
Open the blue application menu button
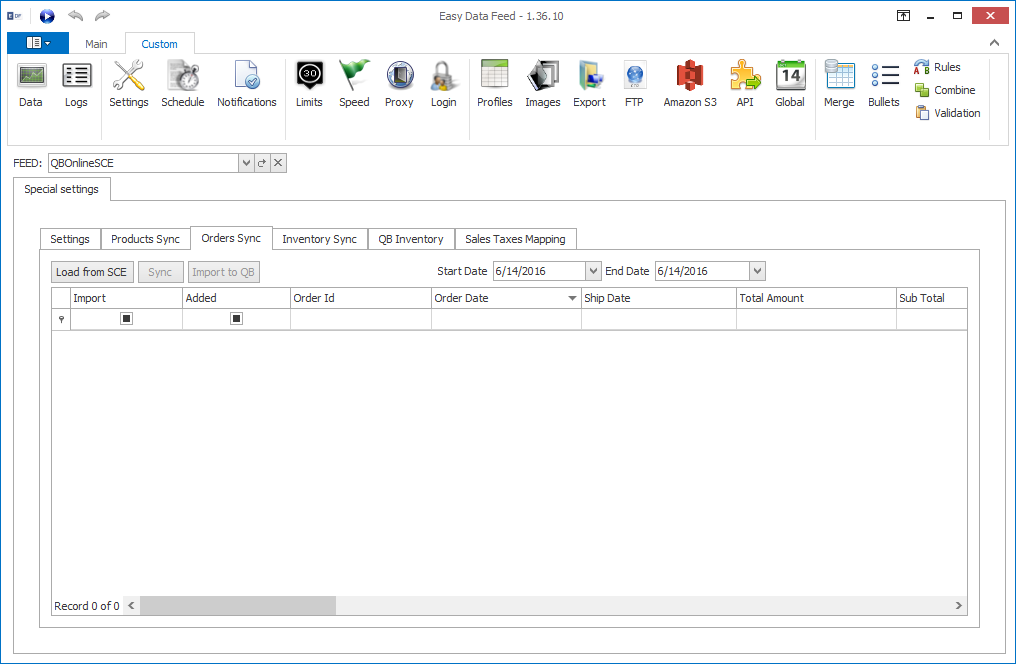point(38,43)
